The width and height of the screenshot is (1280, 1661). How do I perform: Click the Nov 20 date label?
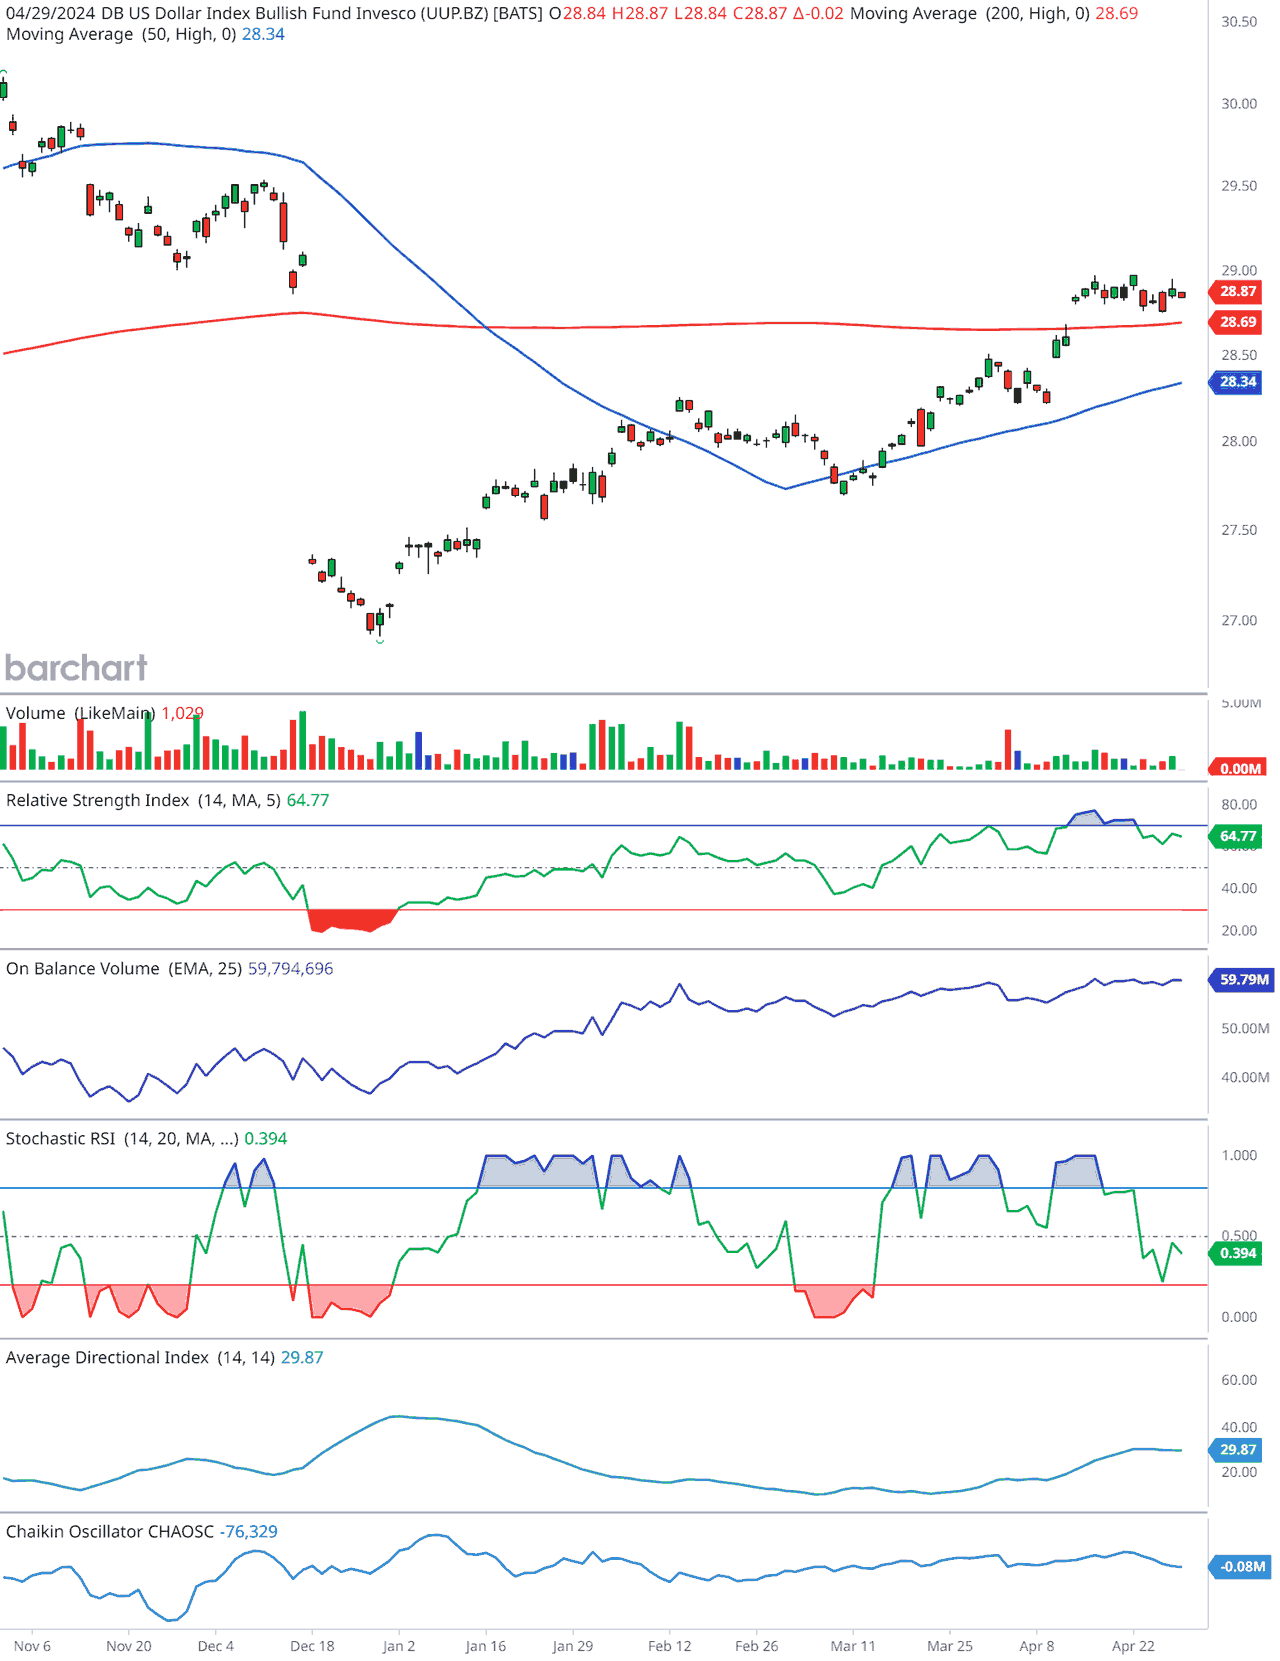pyautogui.click(x=129, y=1646)
